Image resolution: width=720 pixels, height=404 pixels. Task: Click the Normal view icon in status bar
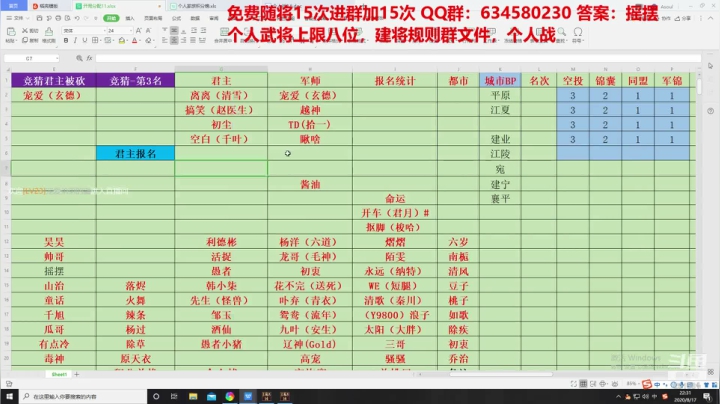click(x=583, y=384)
